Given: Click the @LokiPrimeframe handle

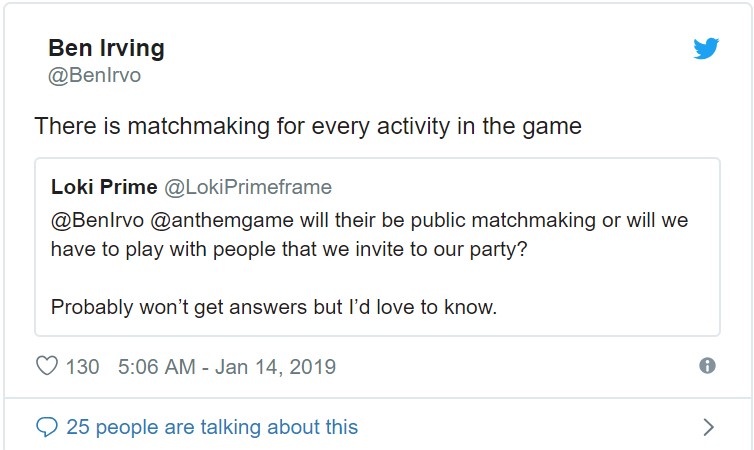Looking at the screenshot, I should tap(247, 187).
